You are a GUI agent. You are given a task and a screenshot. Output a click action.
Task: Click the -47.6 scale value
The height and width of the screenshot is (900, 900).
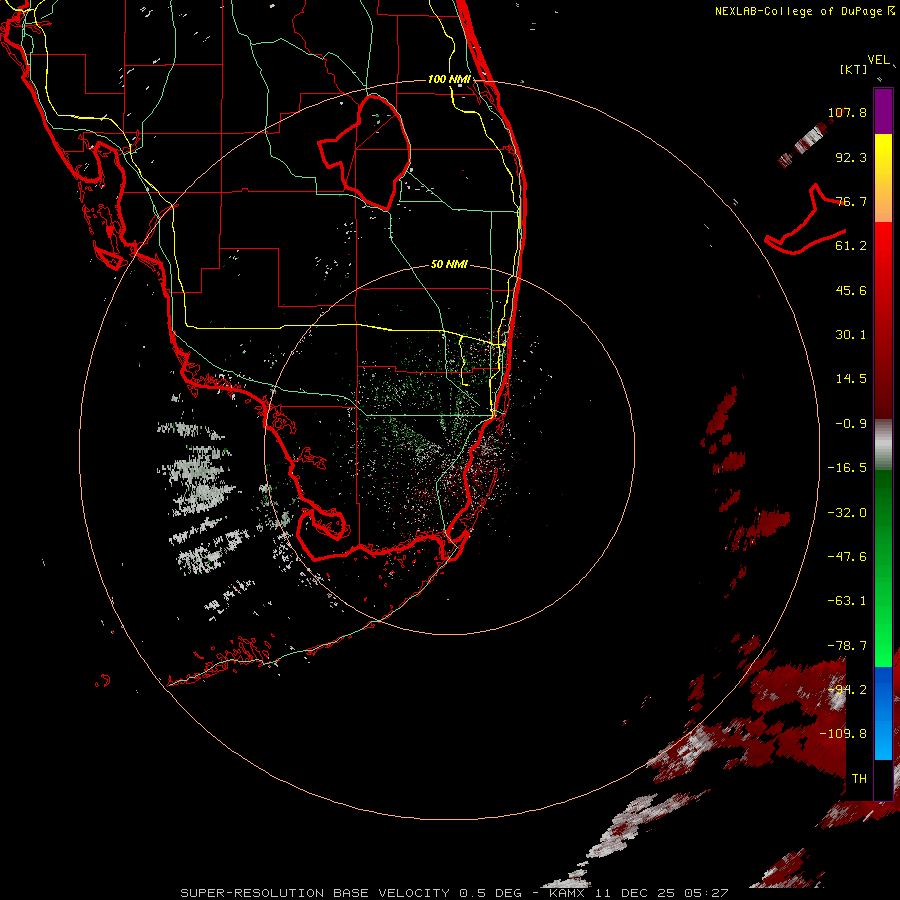(x=847, y=557)
